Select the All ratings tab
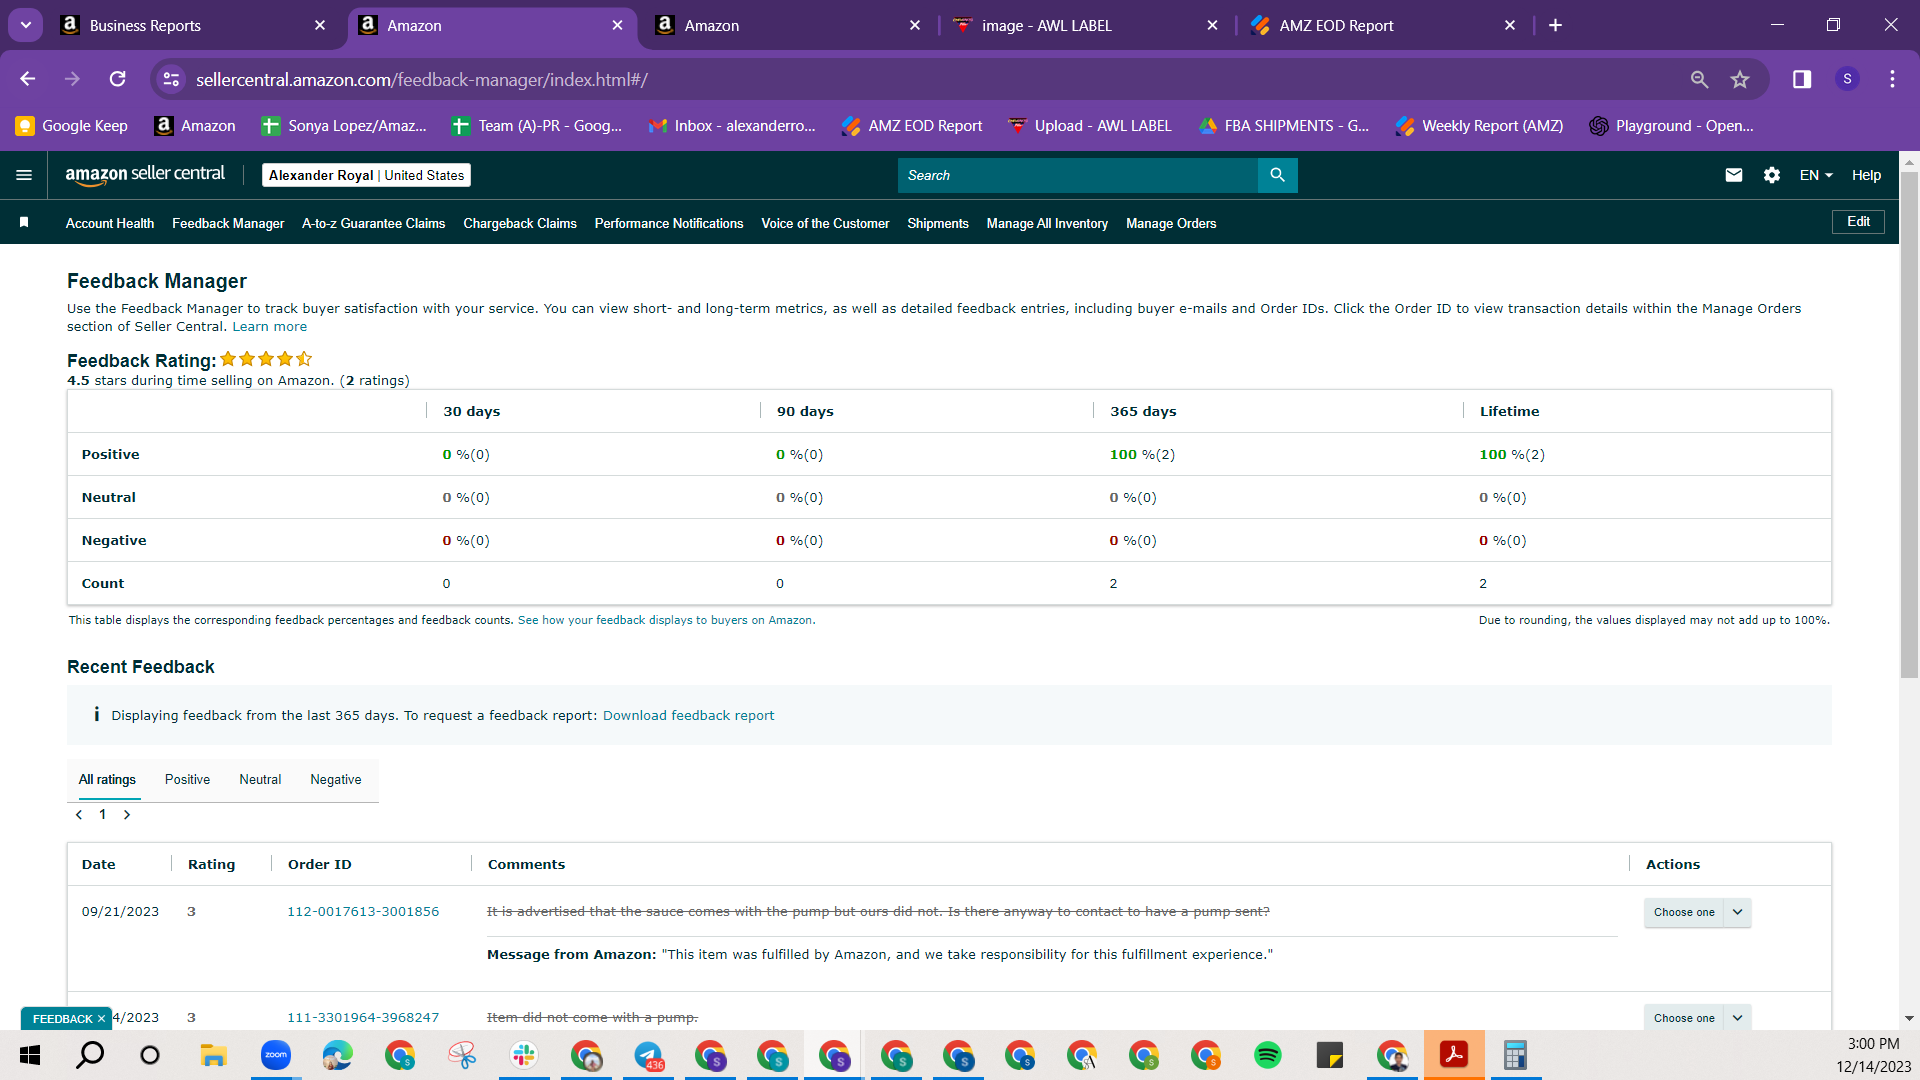The width and height of the screenshot is (1920, 1080). [x=107, y=779]
